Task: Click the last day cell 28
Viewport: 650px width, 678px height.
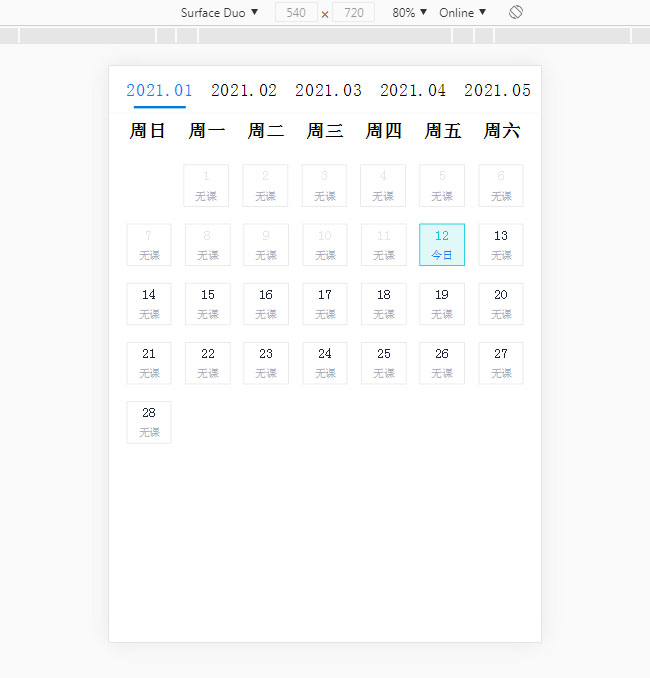Action: 149,422
